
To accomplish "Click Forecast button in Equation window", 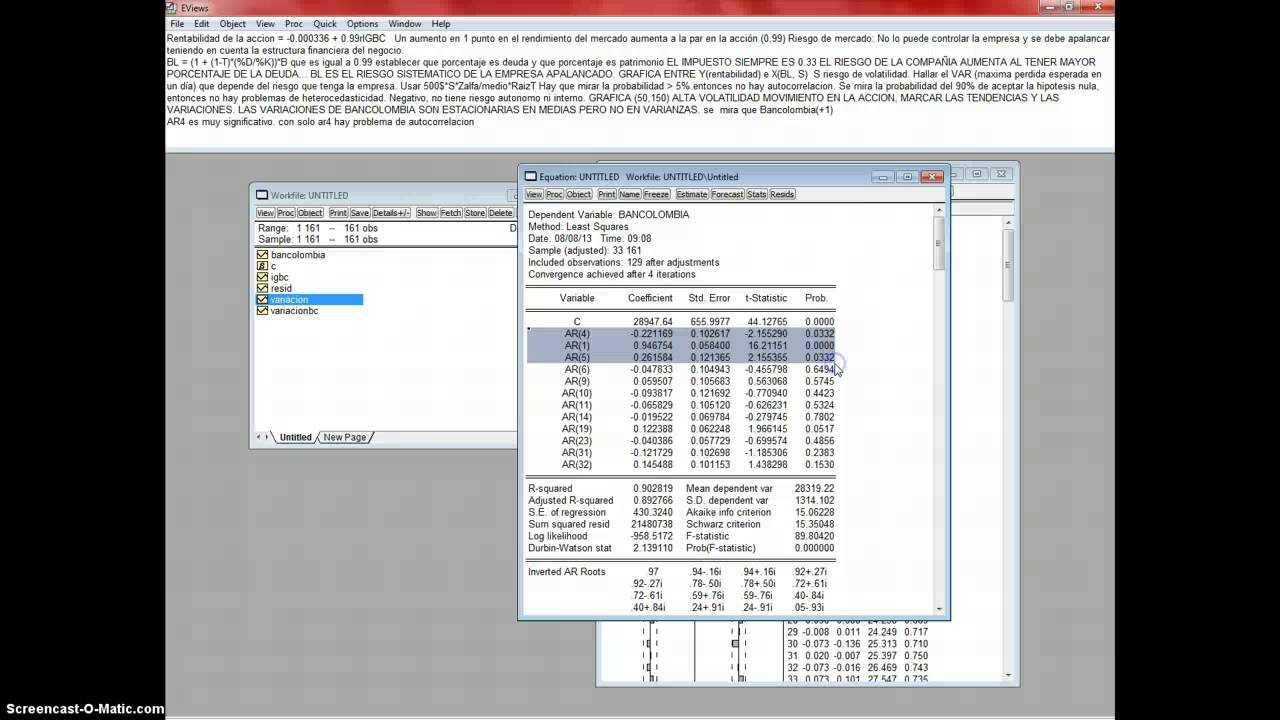I will [727, 195].
